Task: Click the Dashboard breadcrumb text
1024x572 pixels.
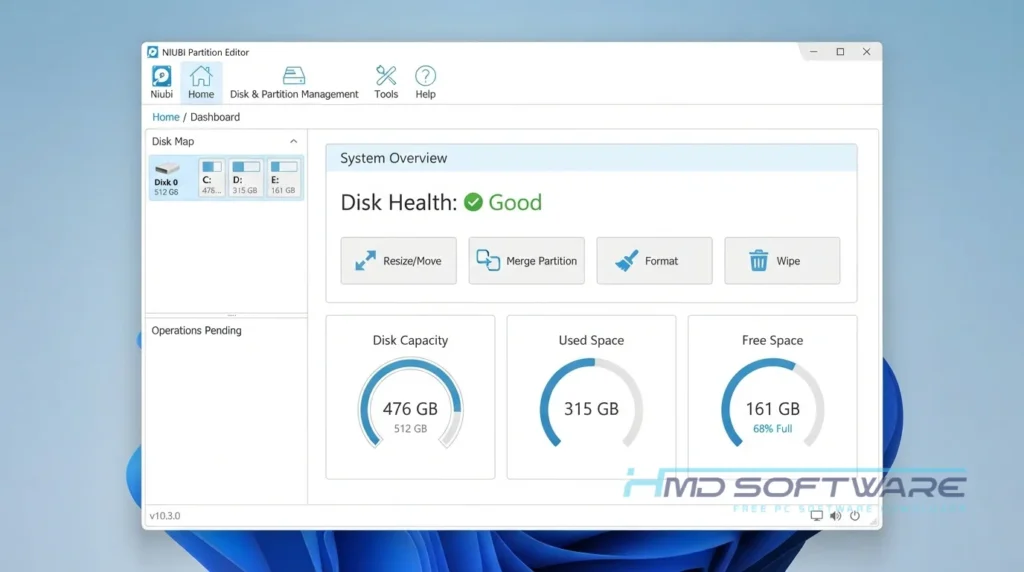Action: [x=215, y=117]
